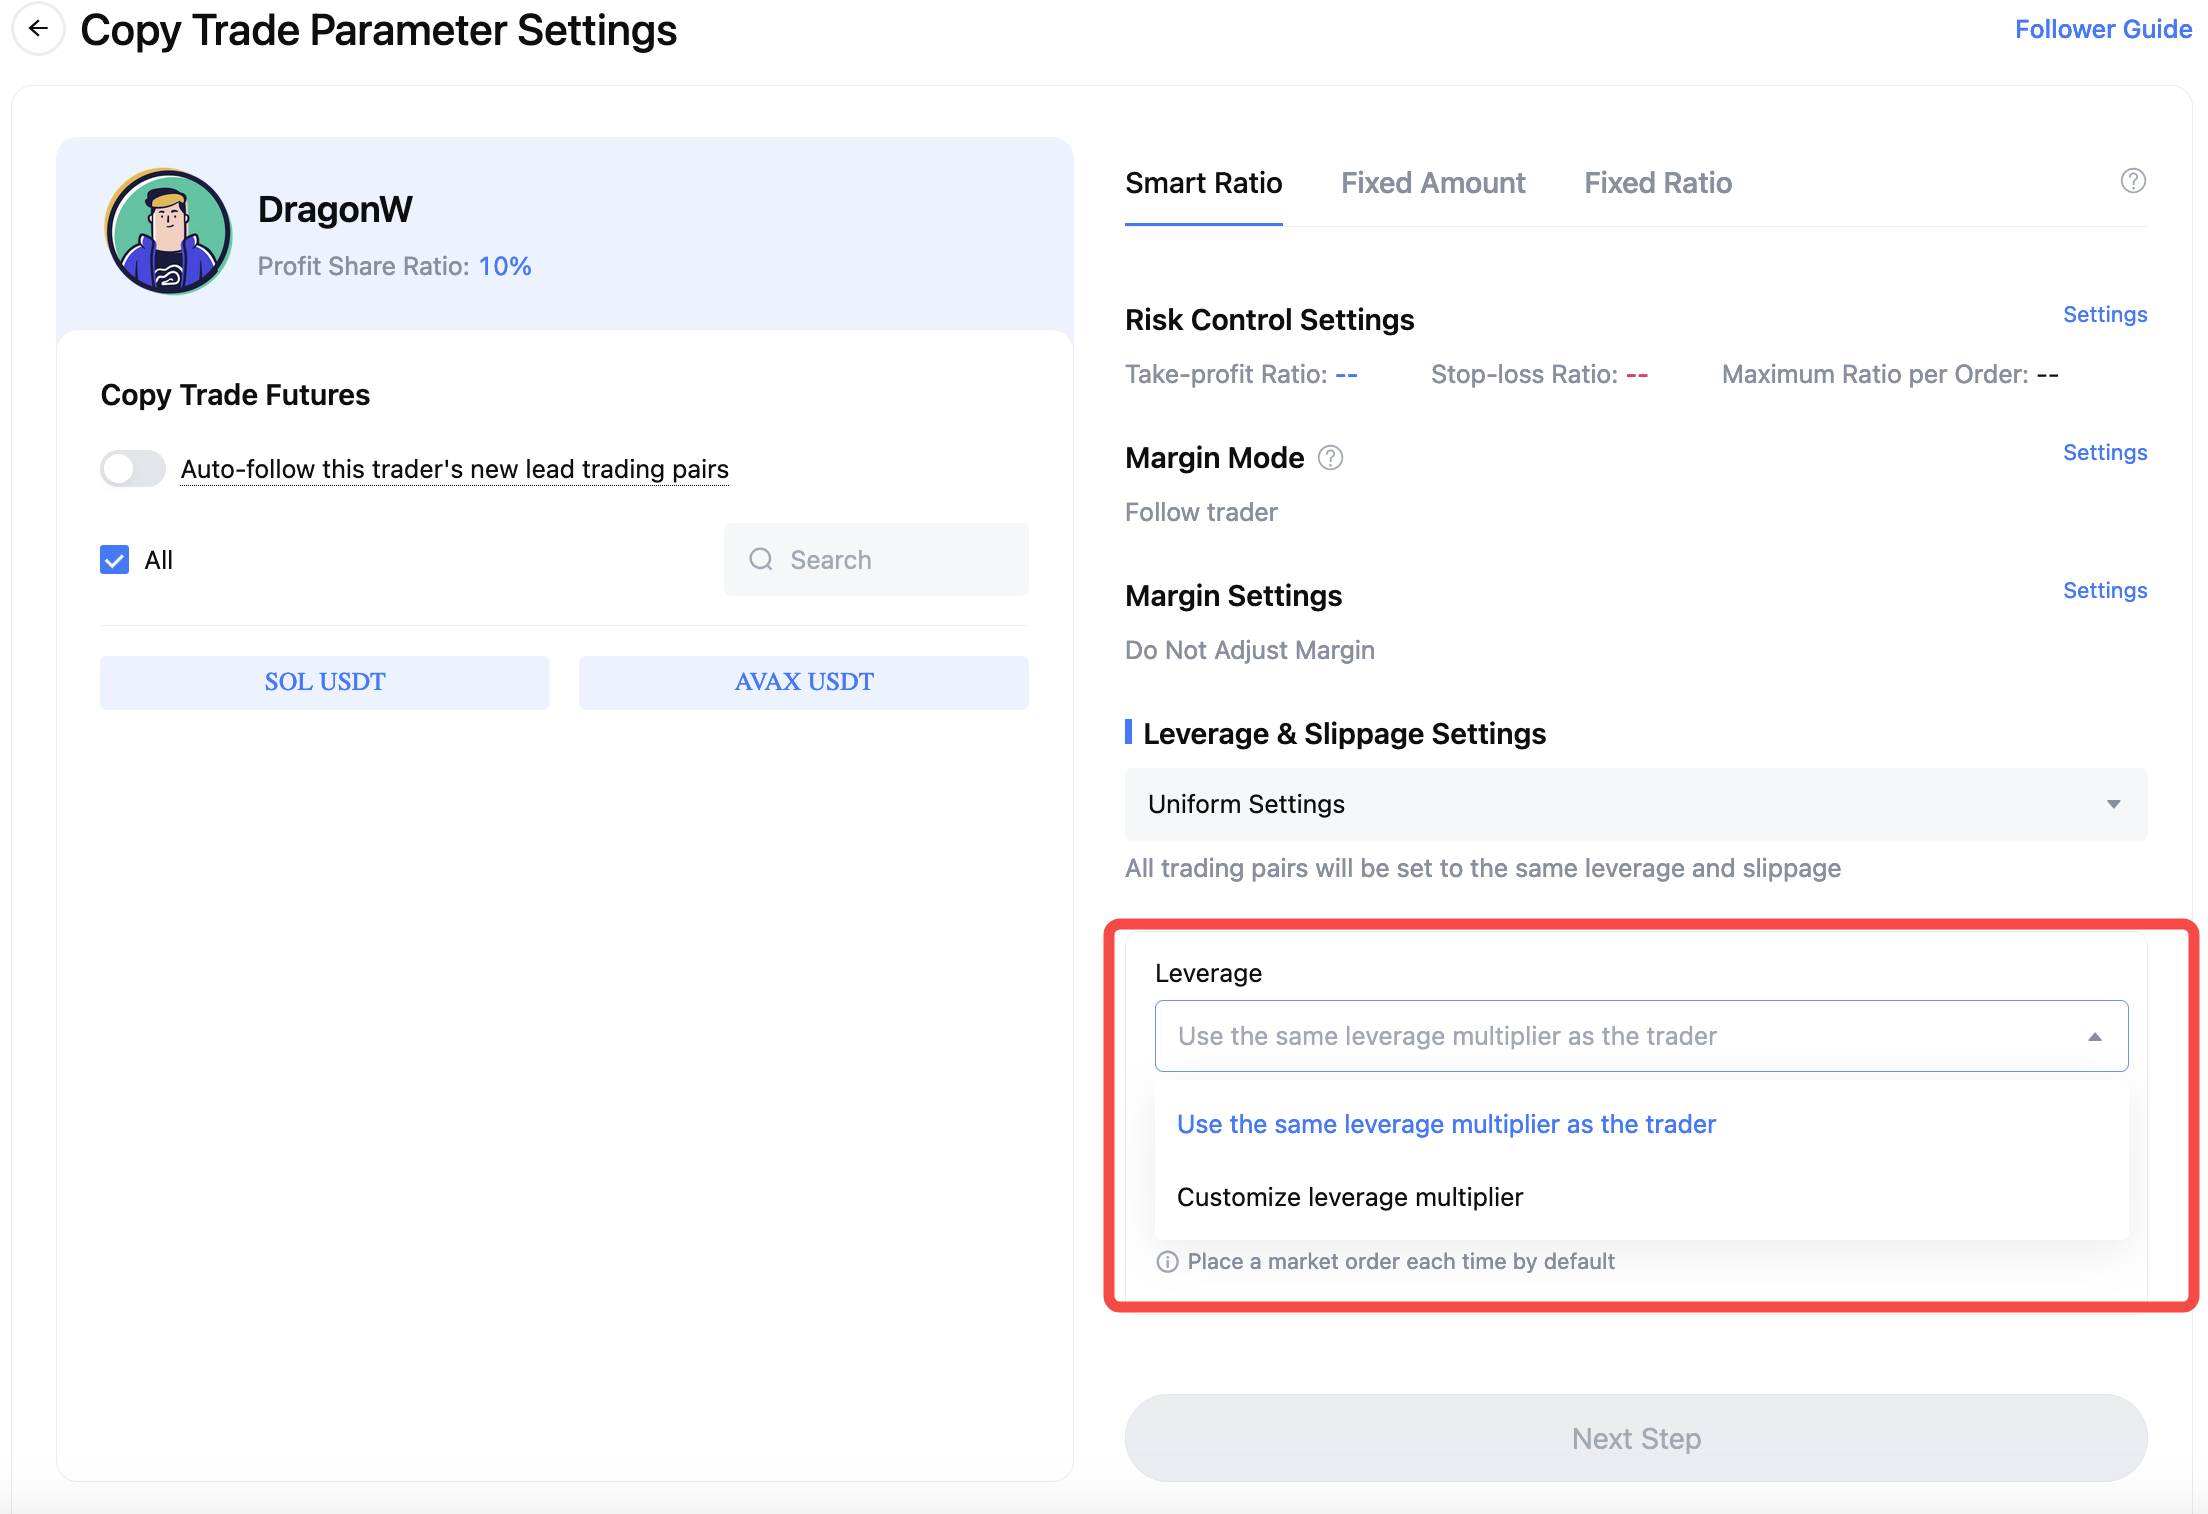
Task: Click Margin Mode help icon
Action: (1330, 458)
